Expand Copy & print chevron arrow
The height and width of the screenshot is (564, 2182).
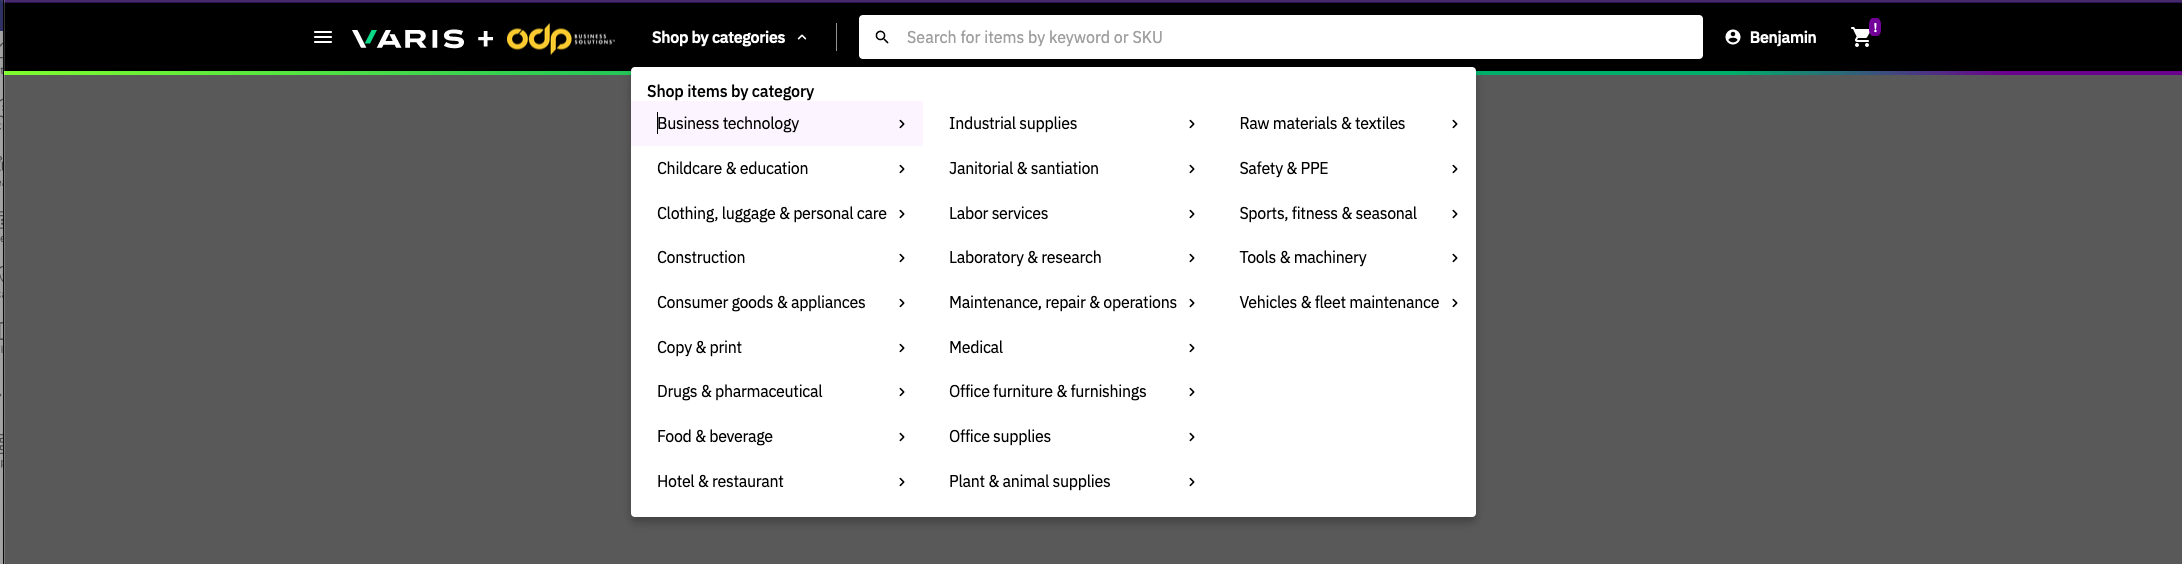(x=902, y=347)
